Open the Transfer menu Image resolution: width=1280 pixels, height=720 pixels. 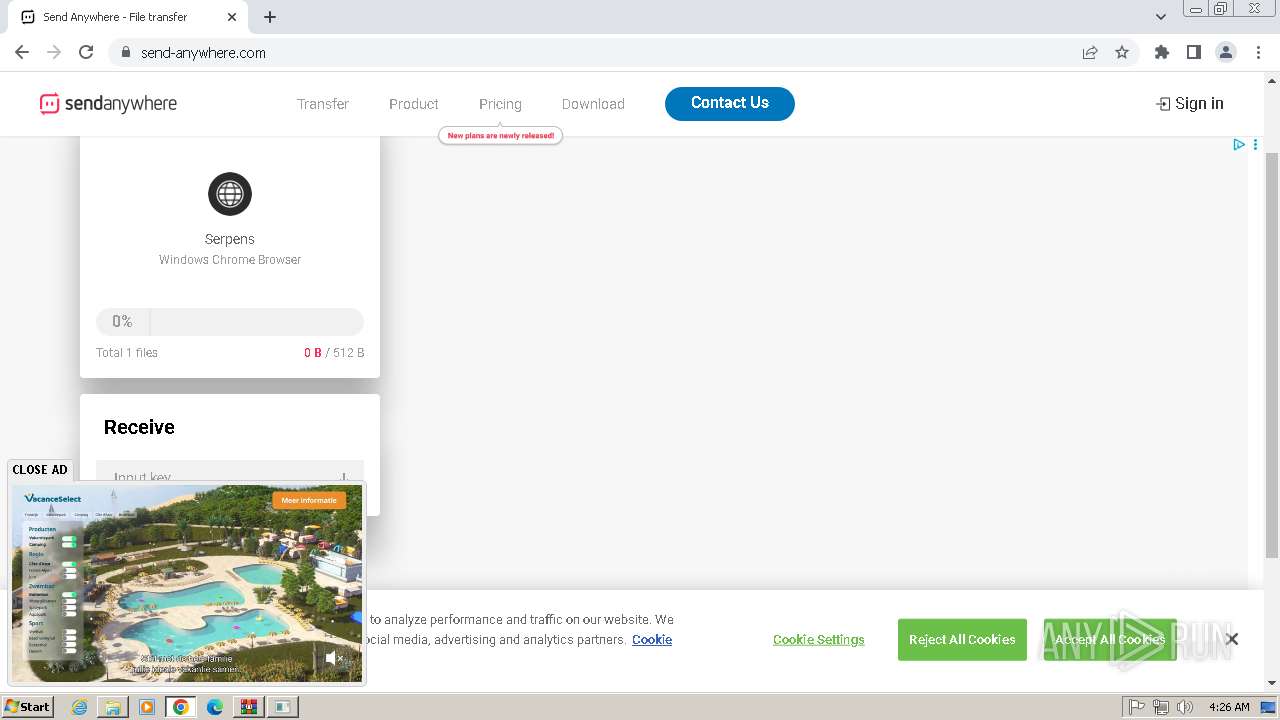click(x=323, y=104)
